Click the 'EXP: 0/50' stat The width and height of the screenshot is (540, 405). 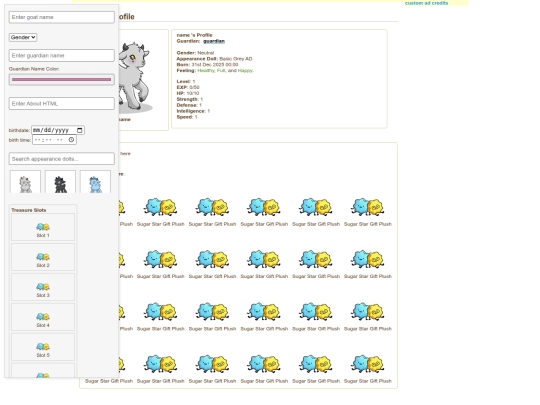point(188,87)
